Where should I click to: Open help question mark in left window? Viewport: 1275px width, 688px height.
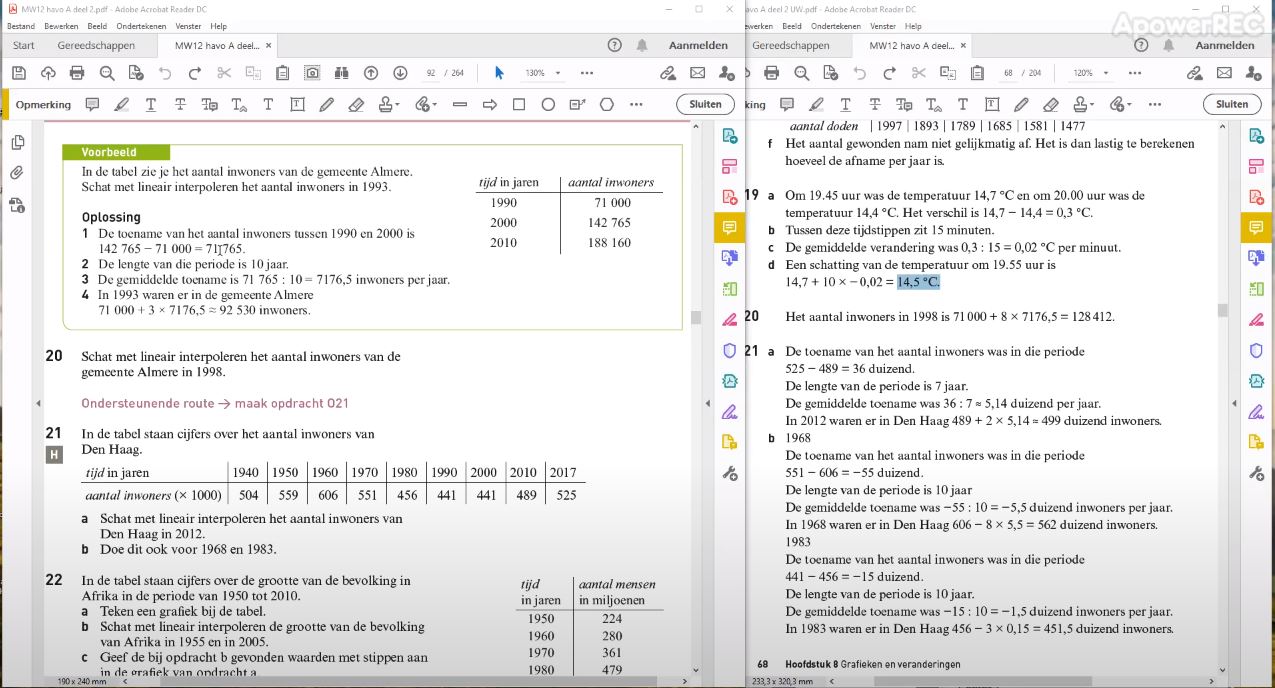click(614, 45)
